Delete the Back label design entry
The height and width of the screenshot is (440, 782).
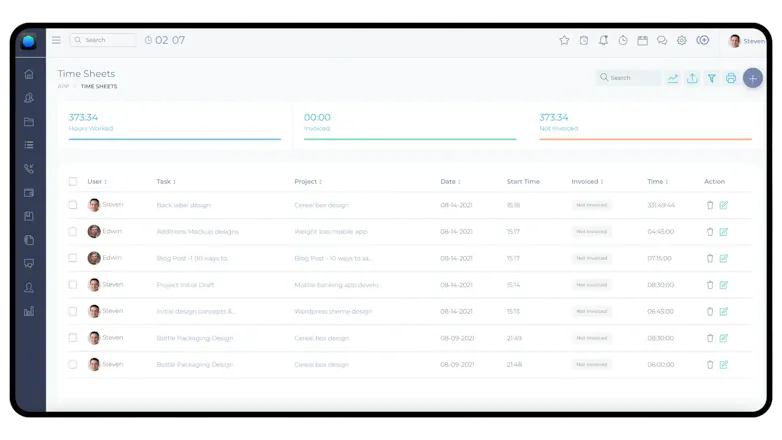click(710, 205)
